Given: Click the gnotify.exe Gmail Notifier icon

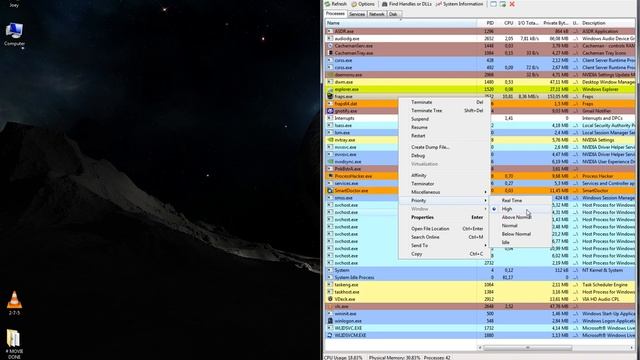Looking at the screenshot, I should (330, 111).
